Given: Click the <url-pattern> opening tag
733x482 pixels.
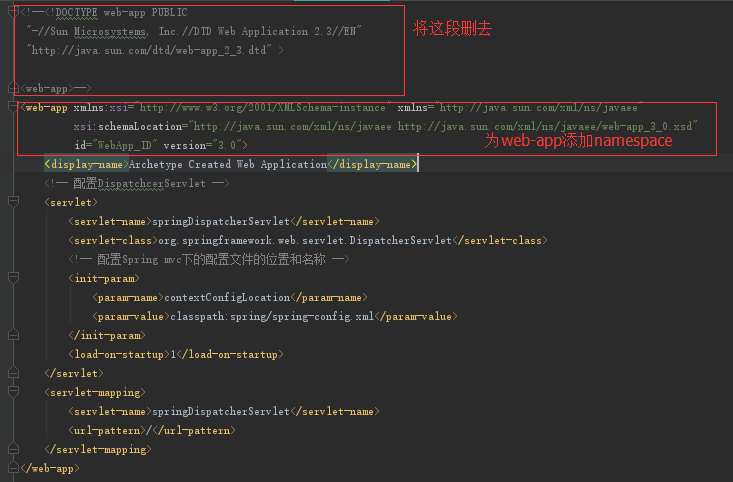Looking at the screenshot, I should 107,430.
